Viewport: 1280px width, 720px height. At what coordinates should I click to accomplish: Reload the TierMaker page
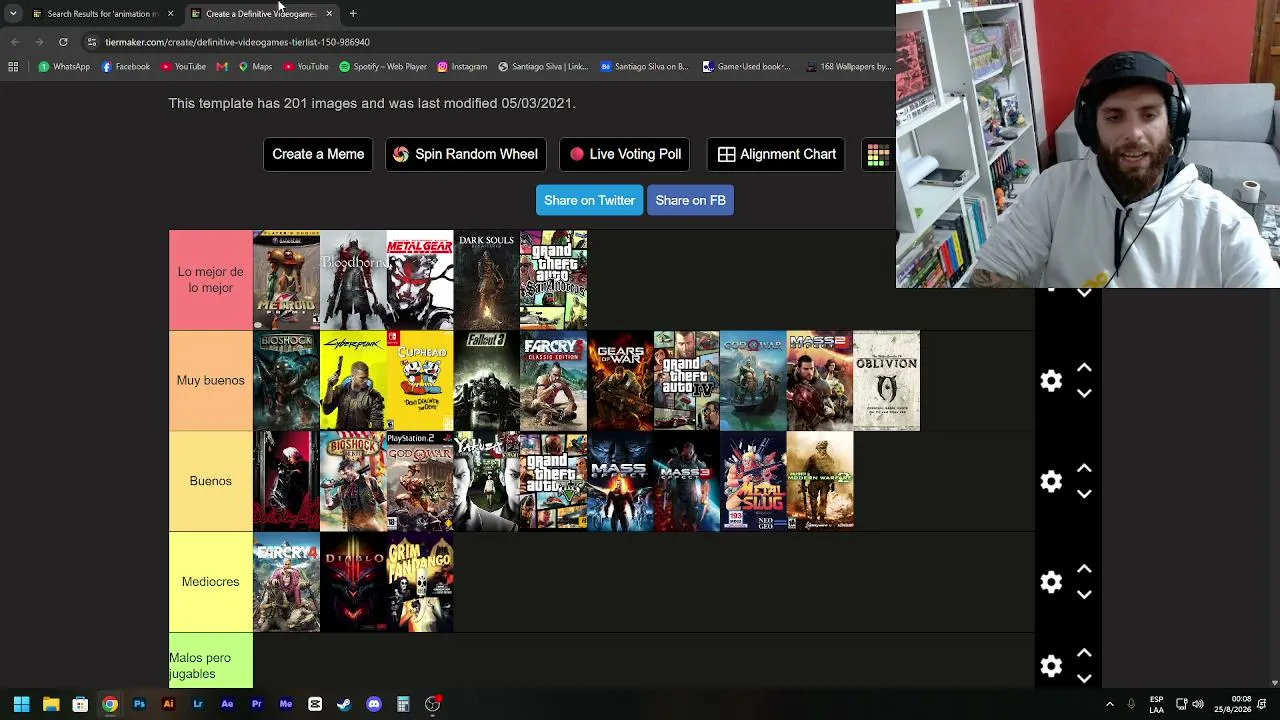click(x=63, y=42)
